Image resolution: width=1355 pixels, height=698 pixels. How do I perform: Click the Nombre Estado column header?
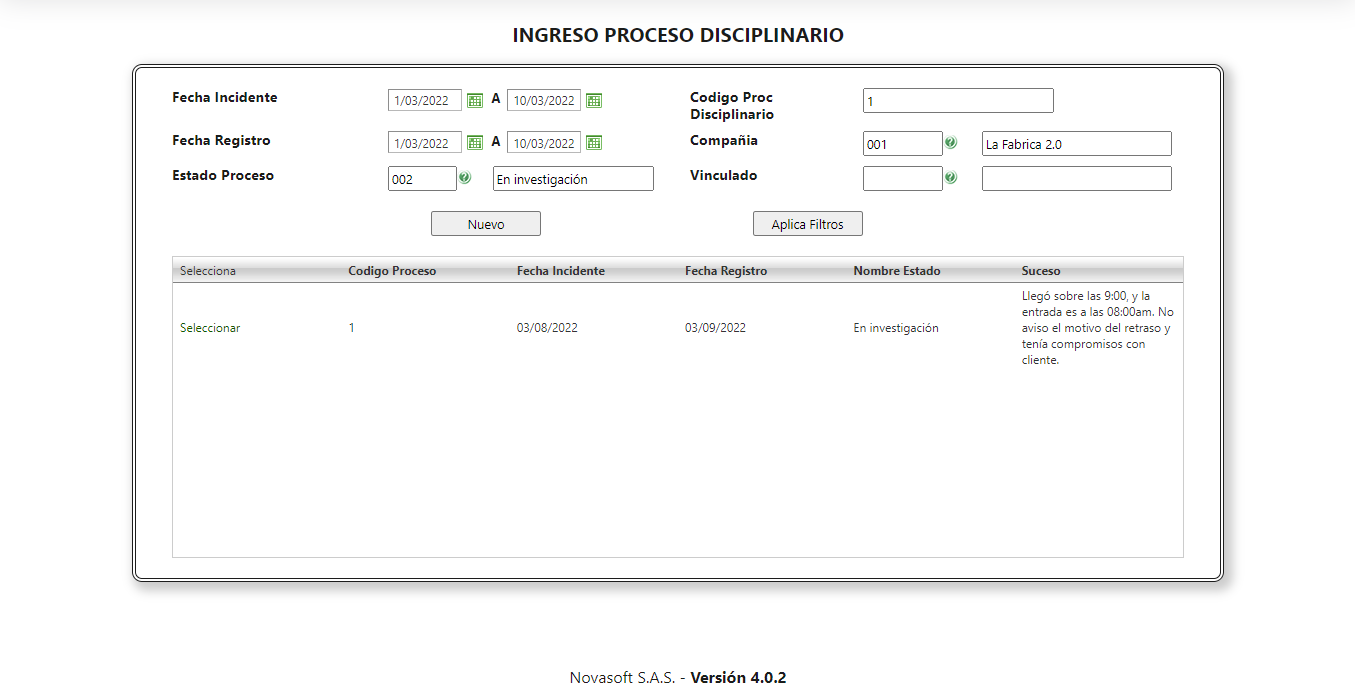(894, 270)
